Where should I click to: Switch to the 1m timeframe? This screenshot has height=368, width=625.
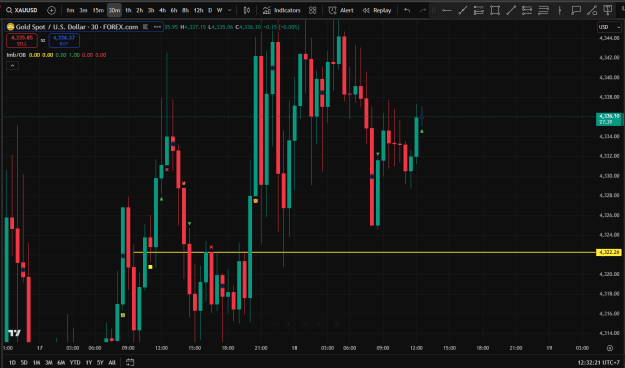[x=70, y=10]
